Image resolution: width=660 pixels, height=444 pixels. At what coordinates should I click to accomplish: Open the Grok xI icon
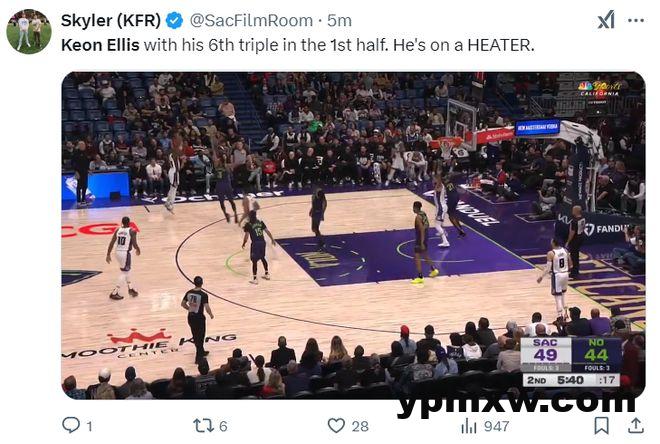tap(606, 20)
